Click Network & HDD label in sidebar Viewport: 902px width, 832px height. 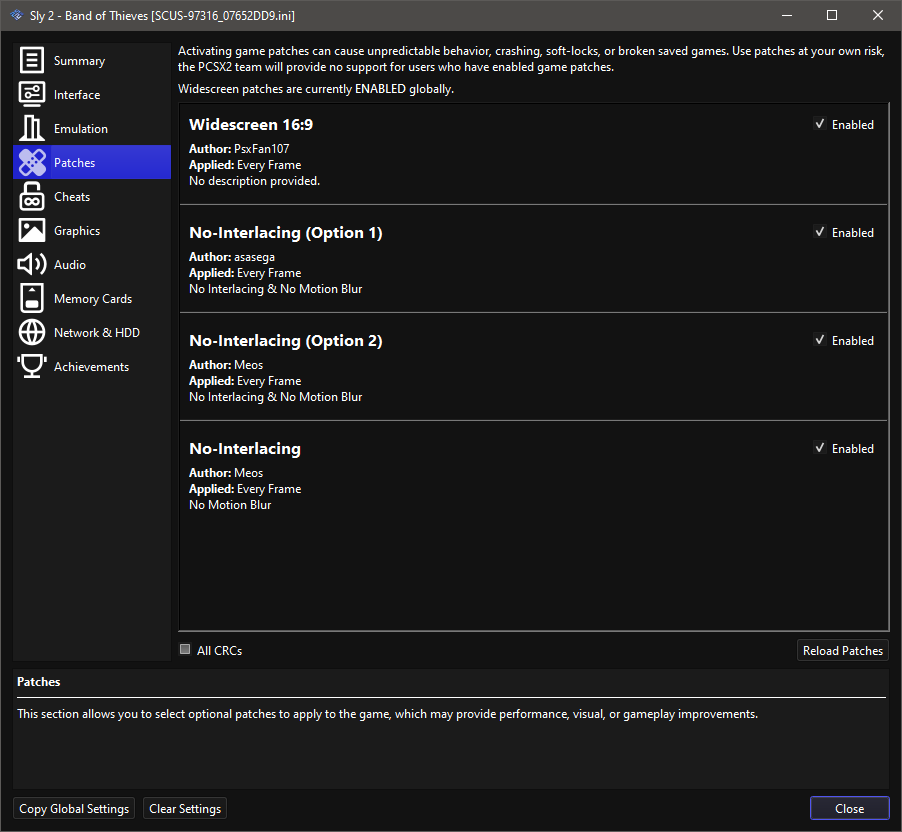[x=97, y=332]
